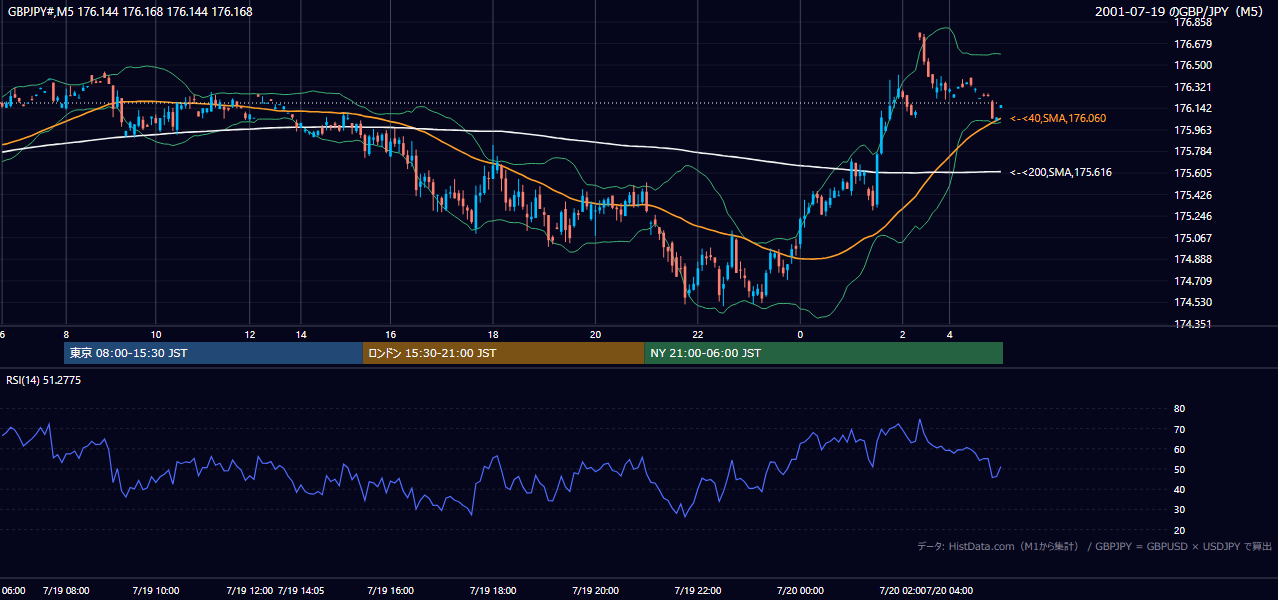Click price axis value 174.888
Image resolution: width=1278 pixels, height=600 pixels.
pyautogui.click(x=1193, y=259)
